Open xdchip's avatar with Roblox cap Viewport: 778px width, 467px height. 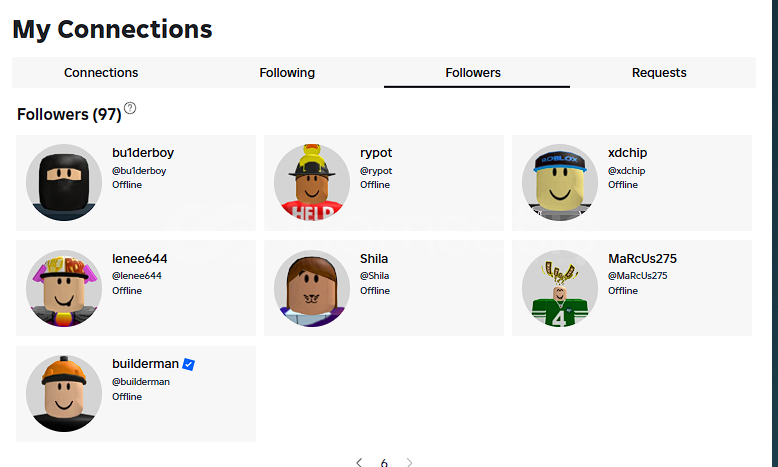[560, 183]
